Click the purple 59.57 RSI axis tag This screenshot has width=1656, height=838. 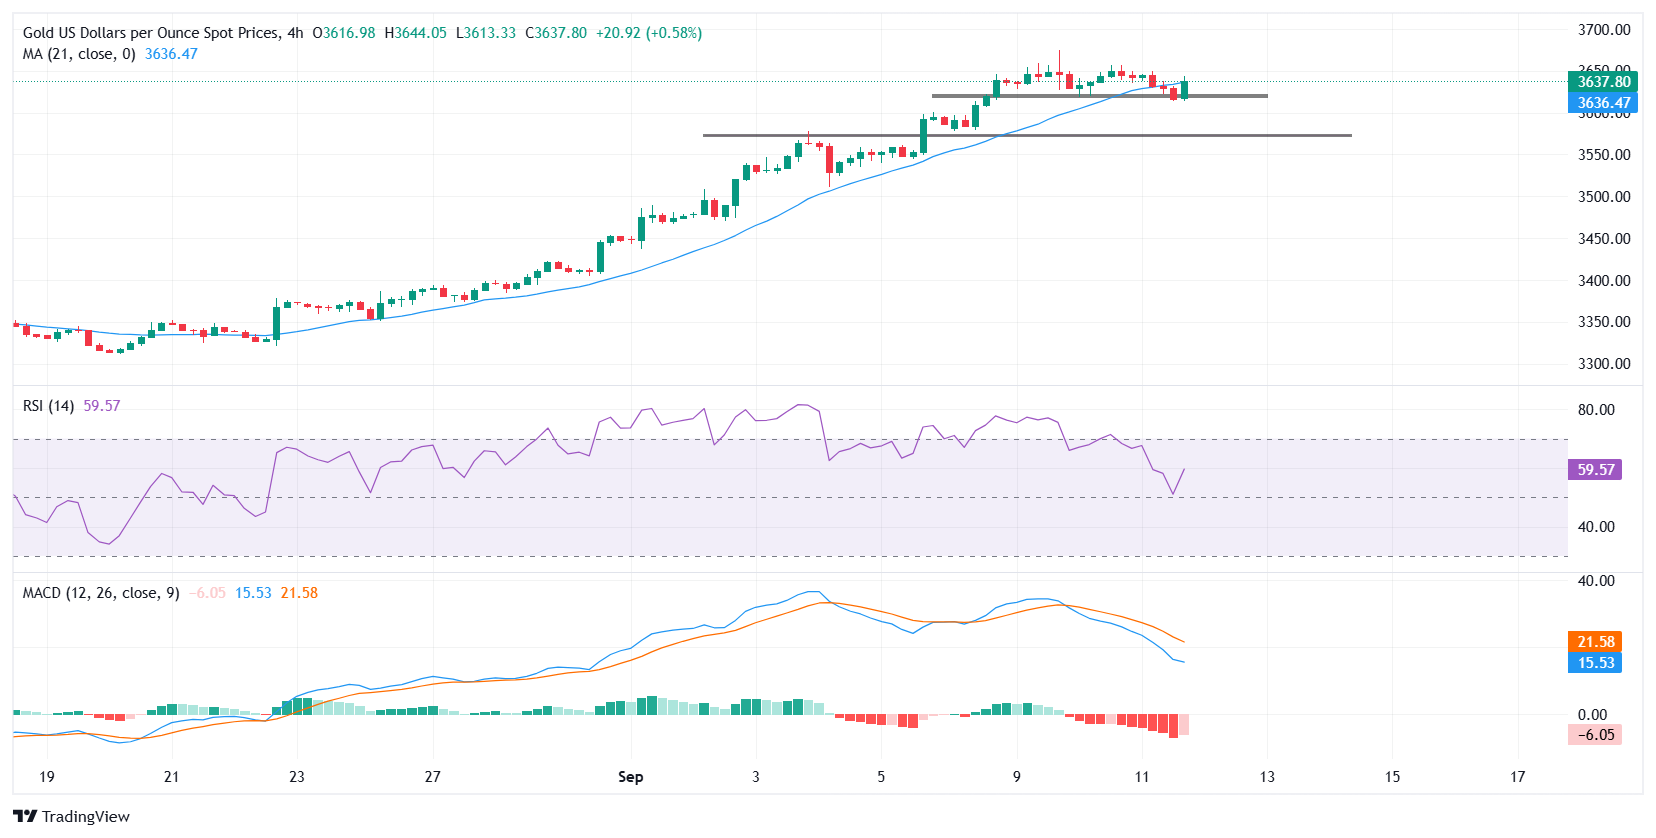click(1595, 470)
